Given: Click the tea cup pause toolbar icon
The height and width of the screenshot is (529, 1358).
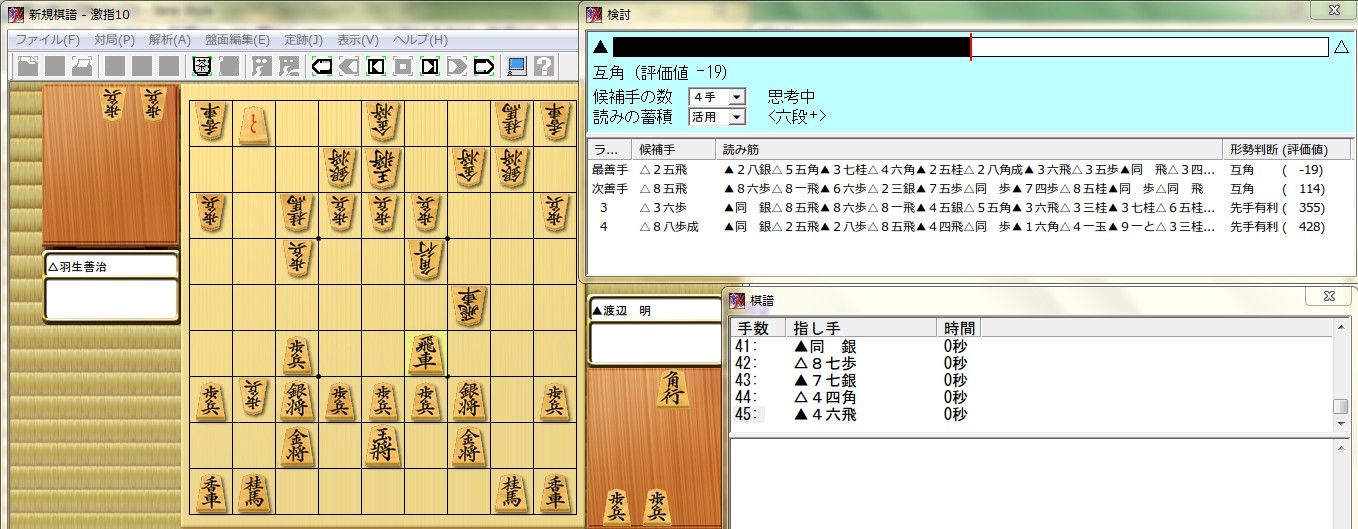Looking at the screenshot, I should point(201,66).
